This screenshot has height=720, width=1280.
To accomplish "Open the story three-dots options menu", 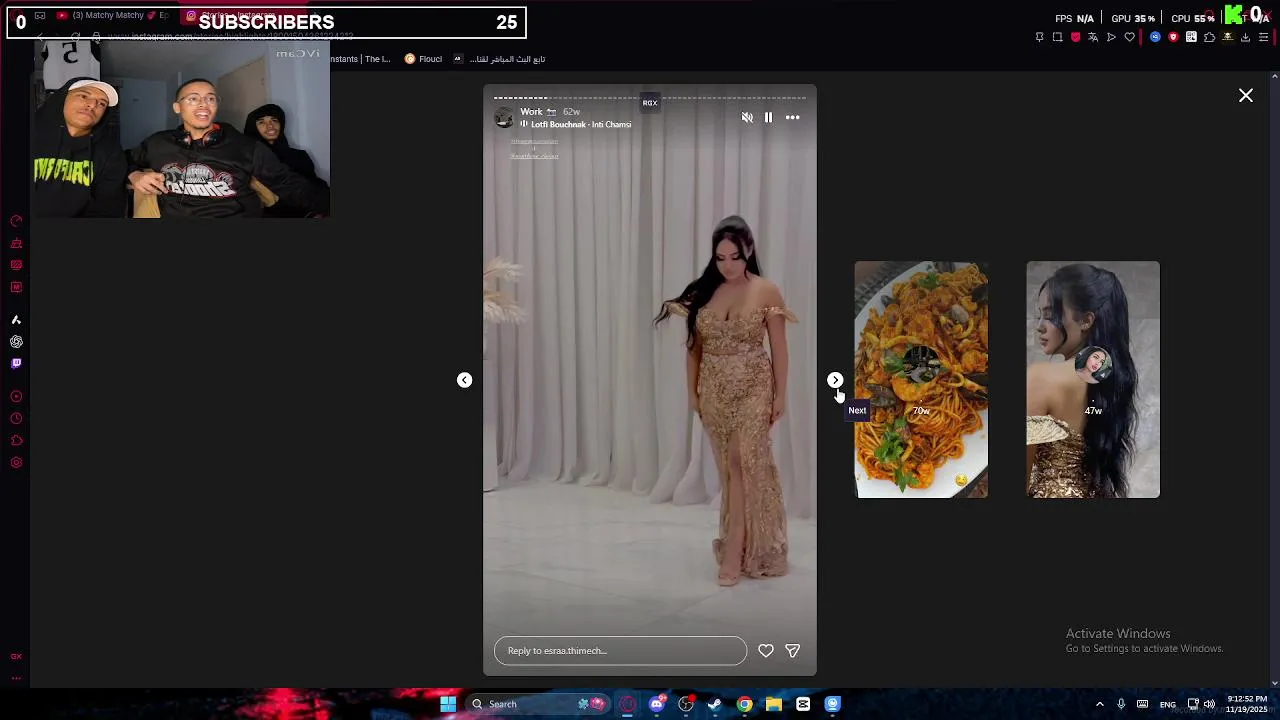I will coord(792,118).
